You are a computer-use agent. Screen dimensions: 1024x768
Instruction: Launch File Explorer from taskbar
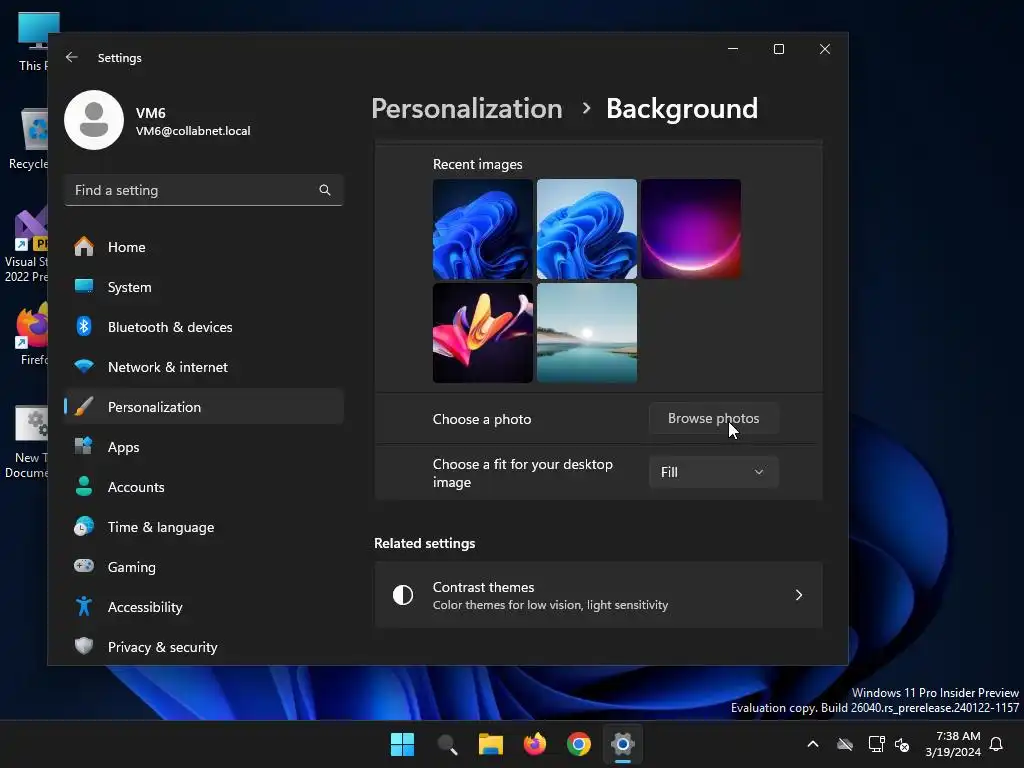[x=490, y=744]
